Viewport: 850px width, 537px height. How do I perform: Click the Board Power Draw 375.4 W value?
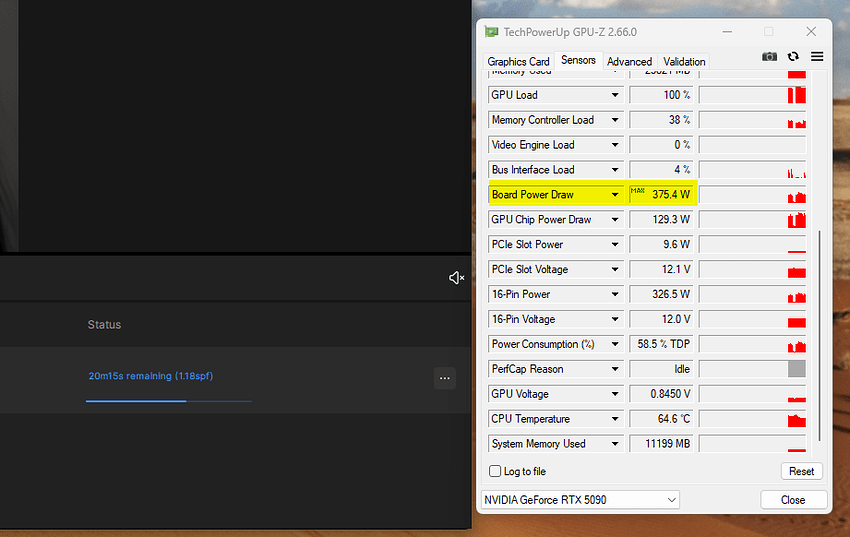[x=661, y=195]
